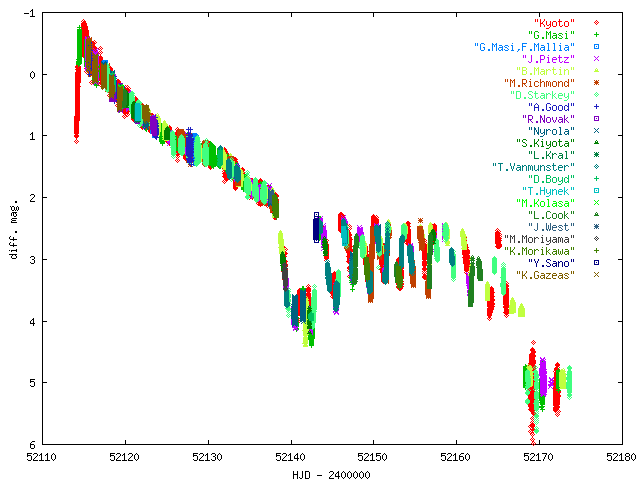This screenshot has width=640, height=480.
Task: Click the cyan square marker beside T.Hynek
Action: coord(596,191)
